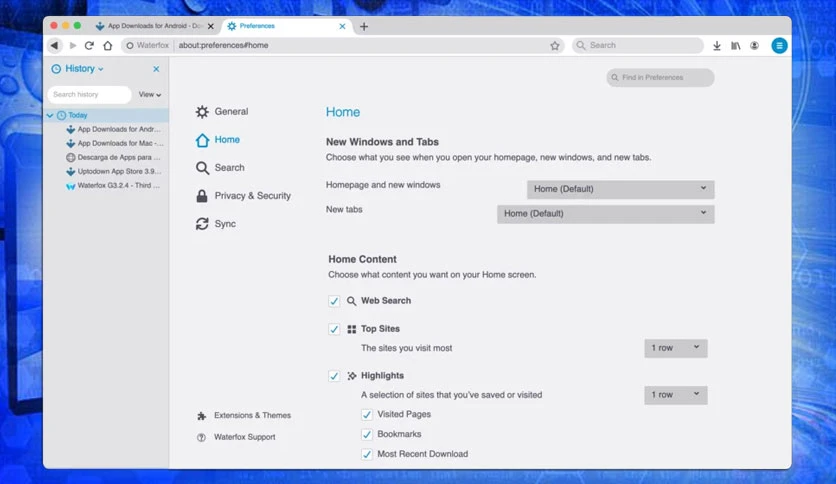Viewport: 836px width, 484px height.
Task: Click the Search history input field
Action: click(90, 94)
